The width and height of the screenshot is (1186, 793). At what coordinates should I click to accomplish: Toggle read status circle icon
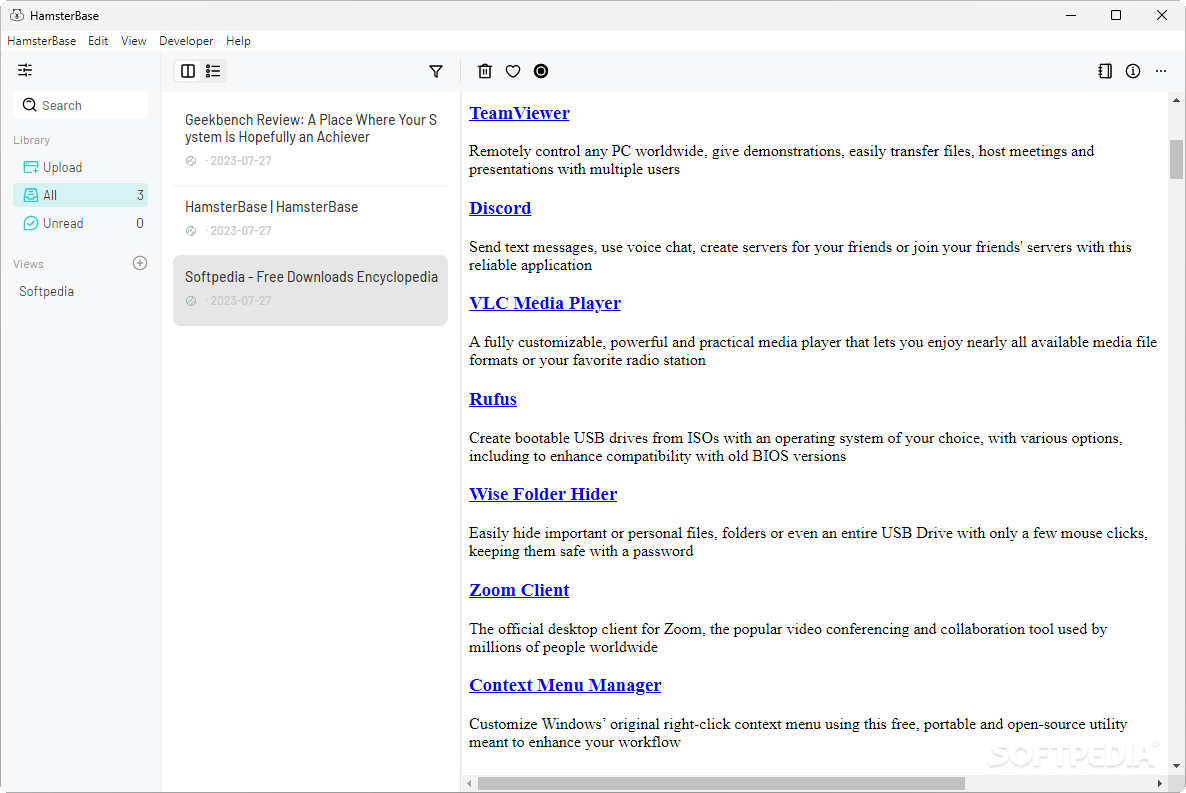(x=541, y=71)
